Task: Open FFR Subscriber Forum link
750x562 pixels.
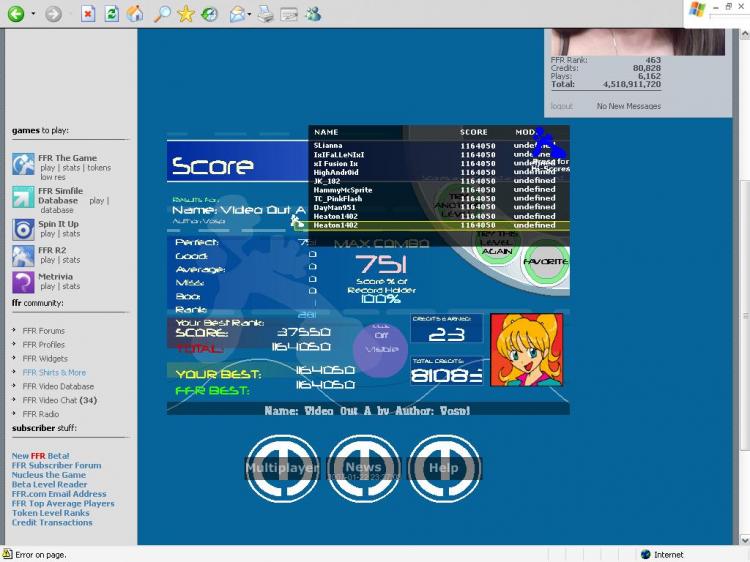Action: [56, 465]
